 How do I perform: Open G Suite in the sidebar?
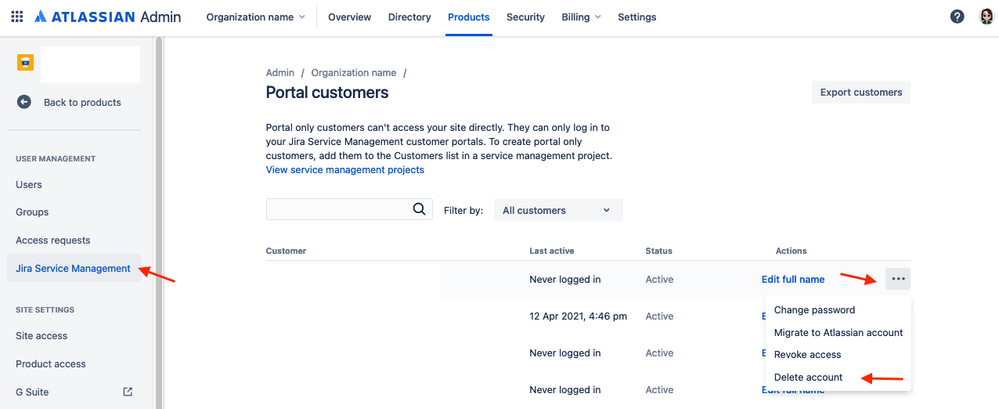[x=32, y=392]
